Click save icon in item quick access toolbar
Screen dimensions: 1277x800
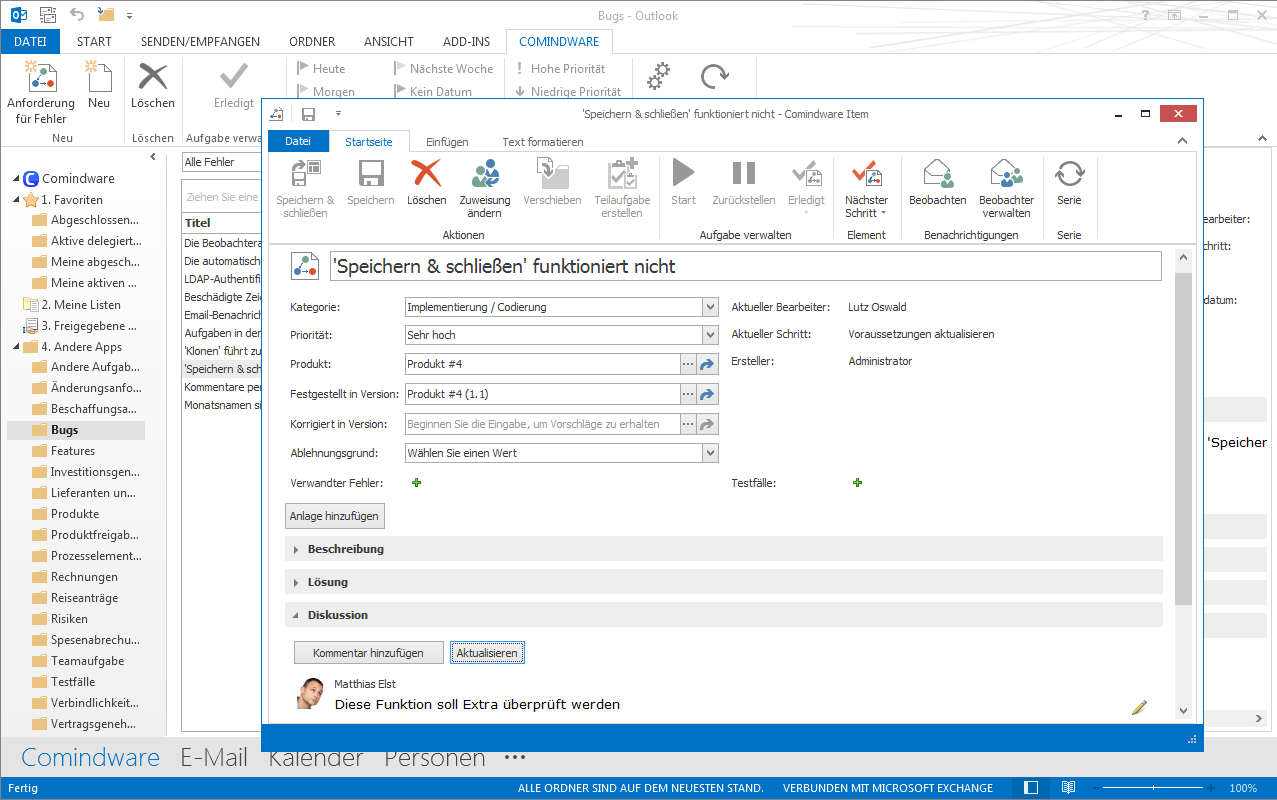click(308, 114)
